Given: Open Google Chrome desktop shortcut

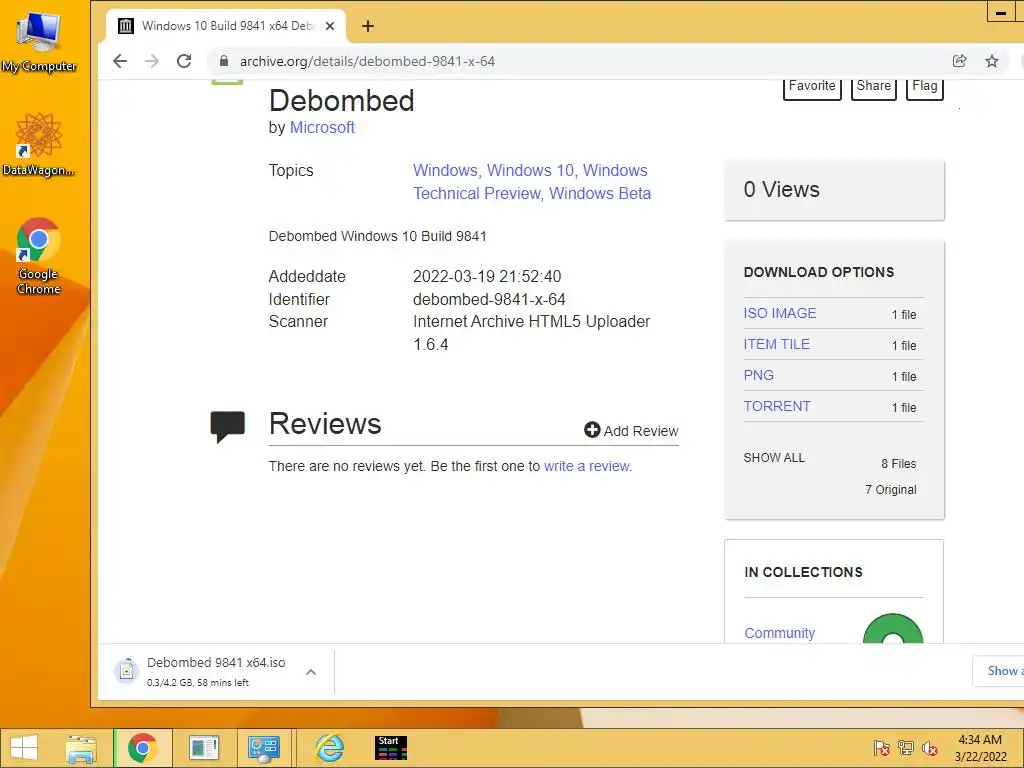Looking at the screenshot, I should coord(39,255).
